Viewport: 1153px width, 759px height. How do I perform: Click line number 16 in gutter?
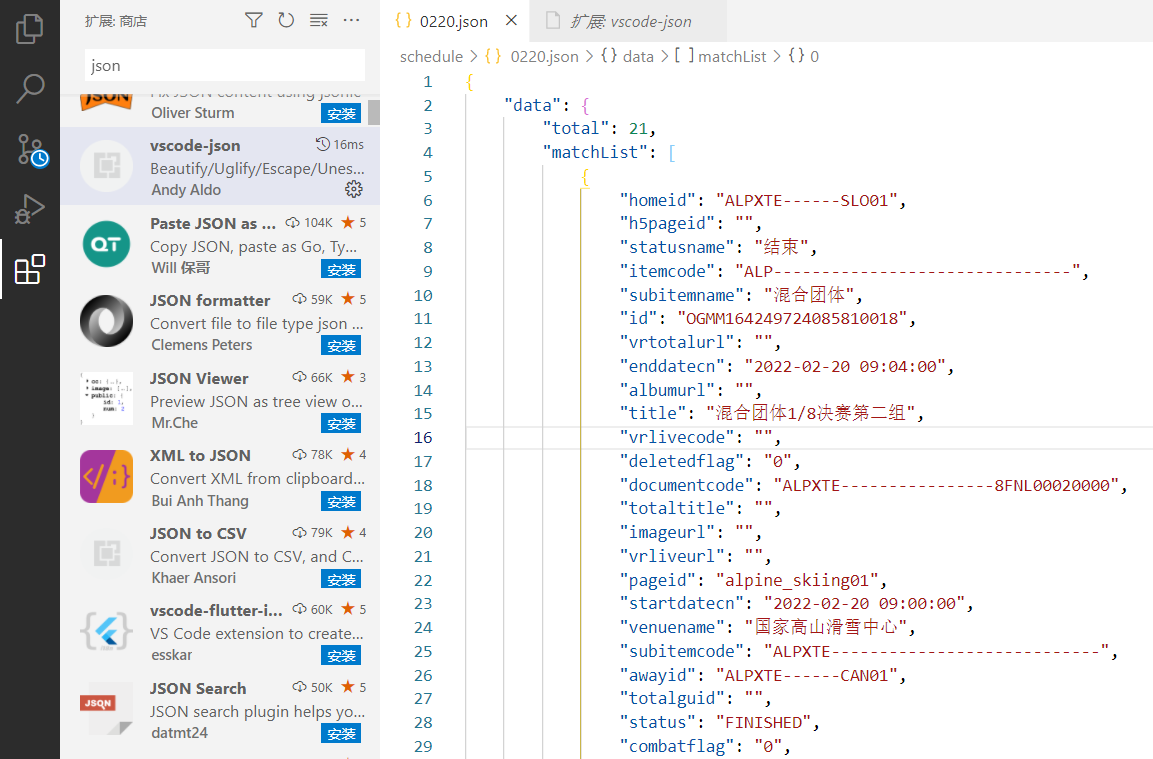click(x=423, y=438)
